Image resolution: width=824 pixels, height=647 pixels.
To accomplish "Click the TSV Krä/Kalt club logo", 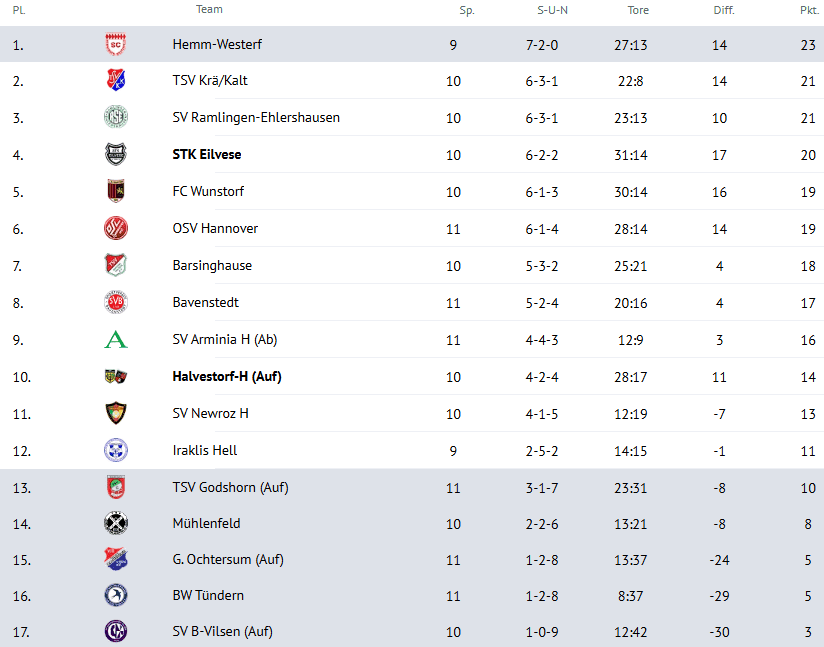I will tap(116, 81).
